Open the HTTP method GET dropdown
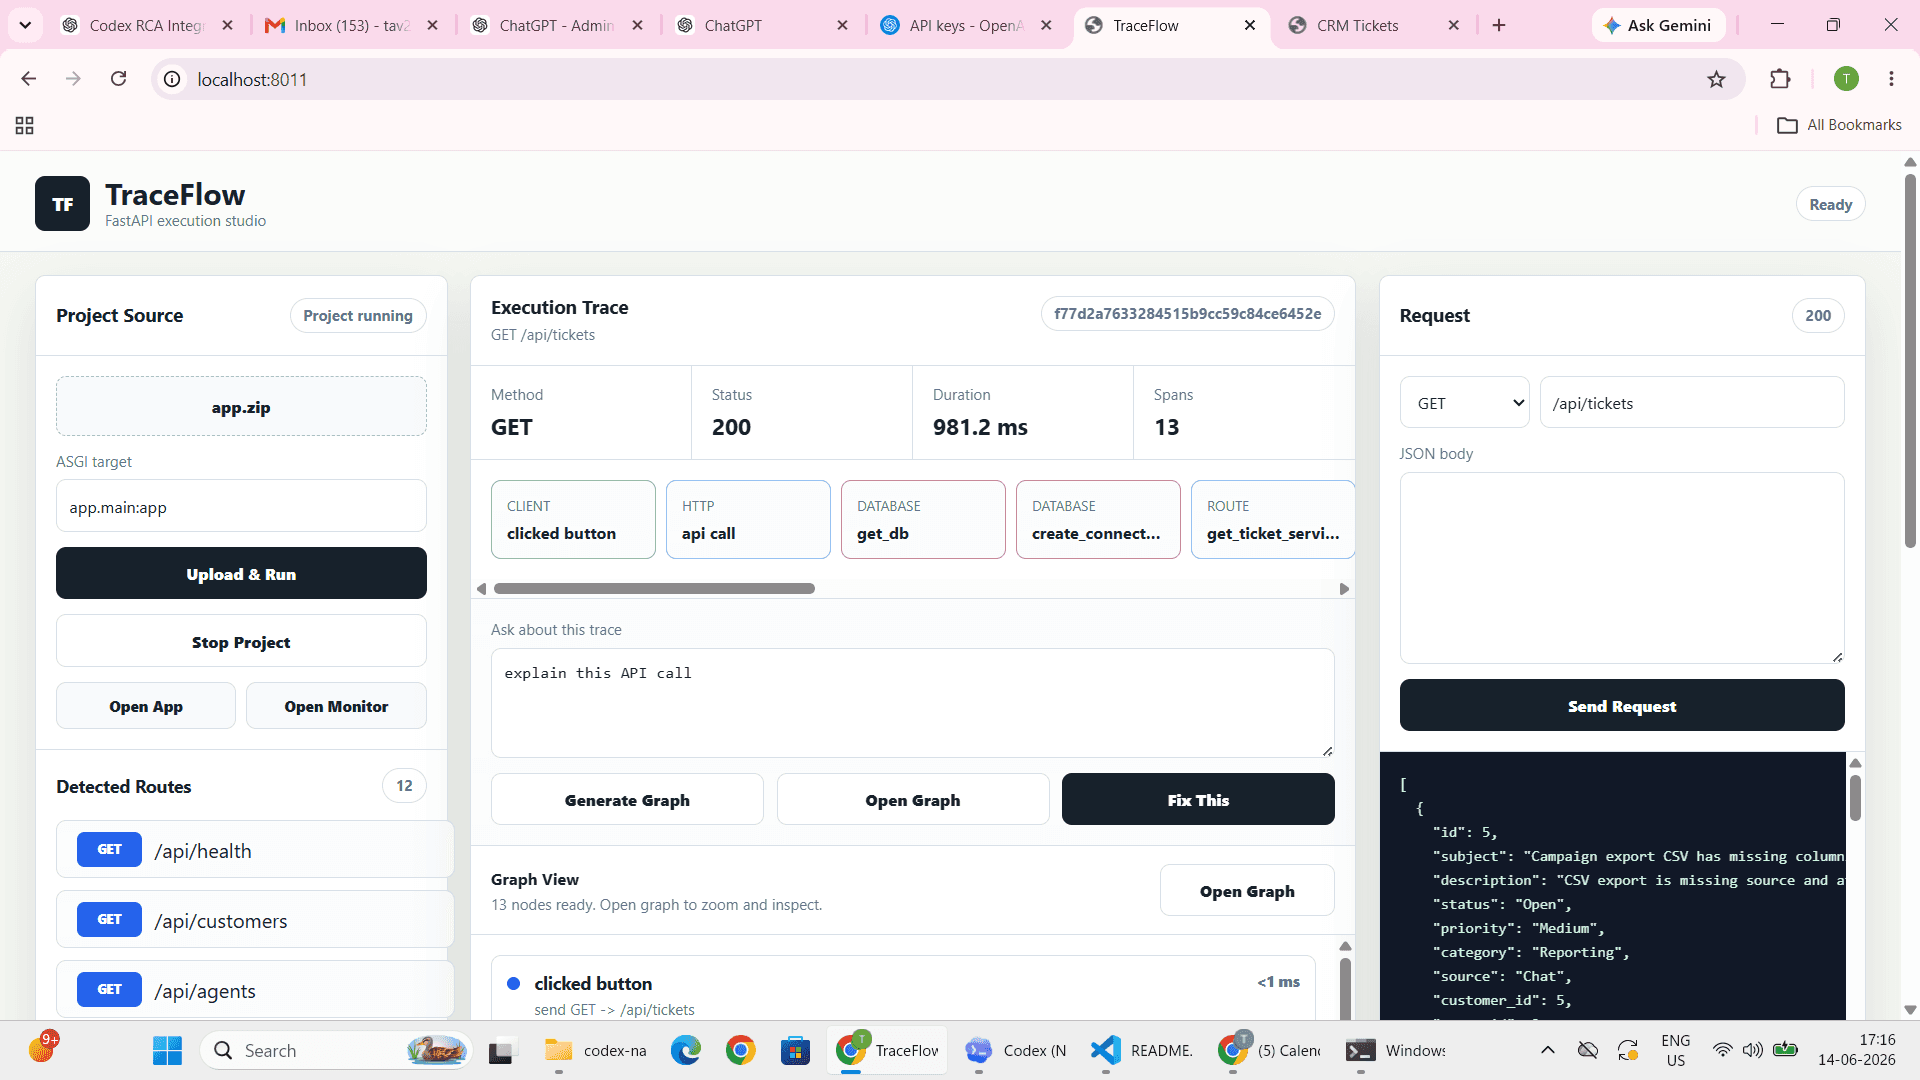This screenshot has width=1920, height=1080. coord(1464,403)
